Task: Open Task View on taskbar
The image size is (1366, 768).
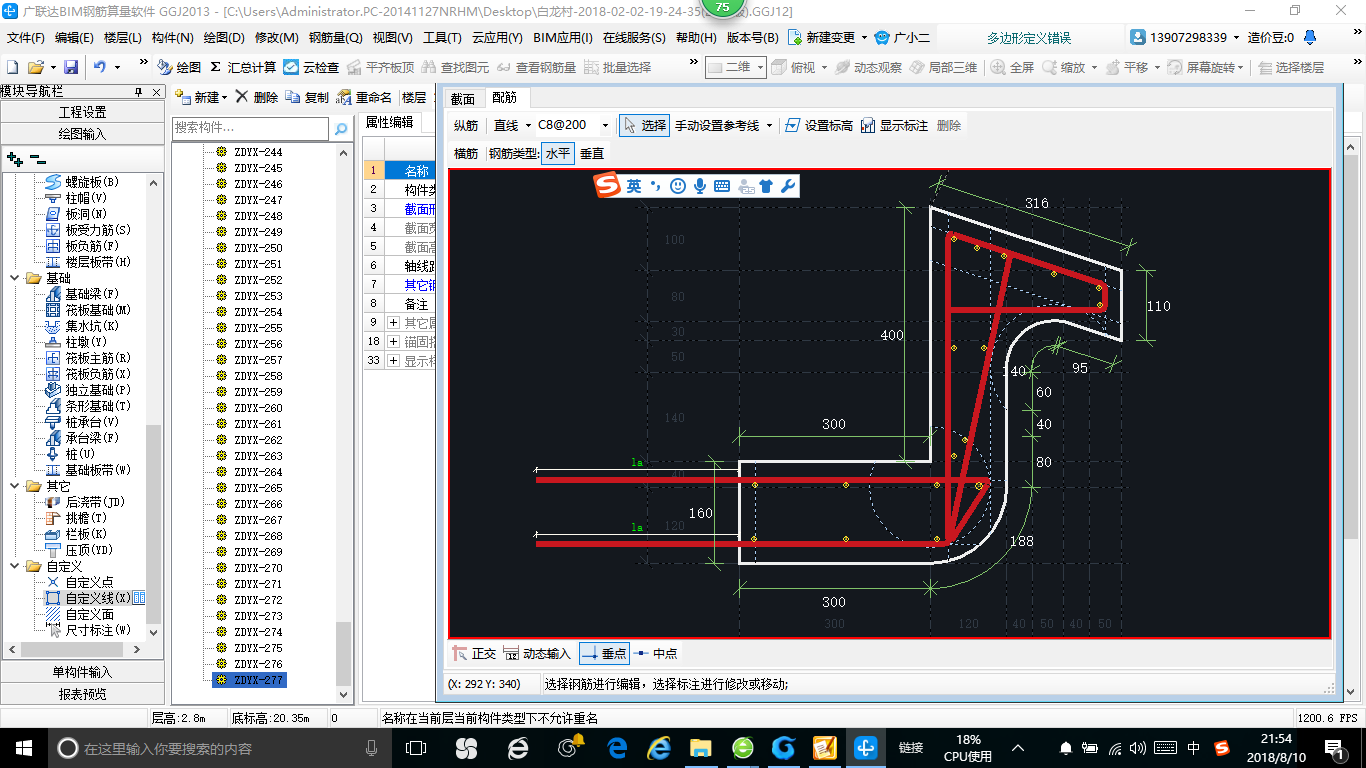Action: (416, 747)
